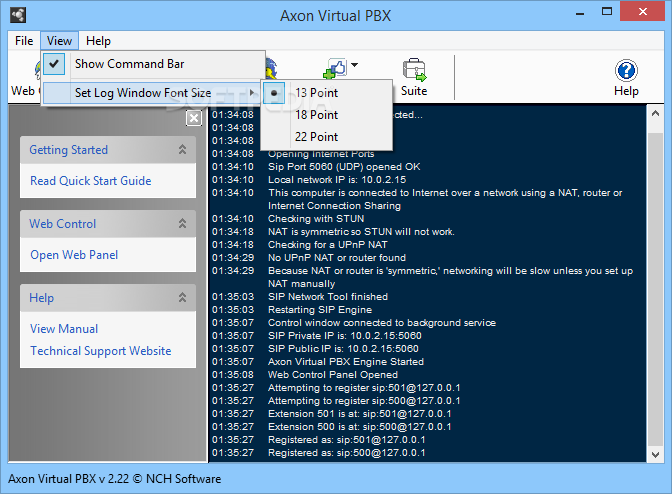The image size is (672, 494).
Task: Select 18 Point font size
Action: tap(327, 115)
